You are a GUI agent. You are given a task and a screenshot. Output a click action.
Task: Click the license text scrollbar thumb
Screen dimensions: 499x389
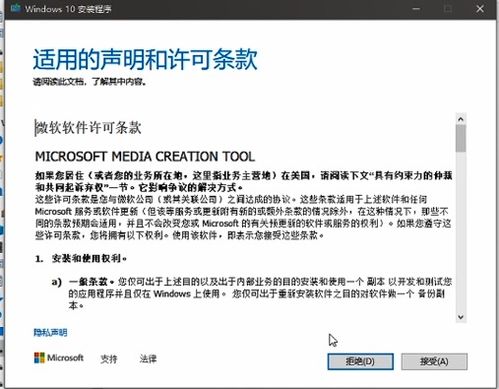click(461, 139)
